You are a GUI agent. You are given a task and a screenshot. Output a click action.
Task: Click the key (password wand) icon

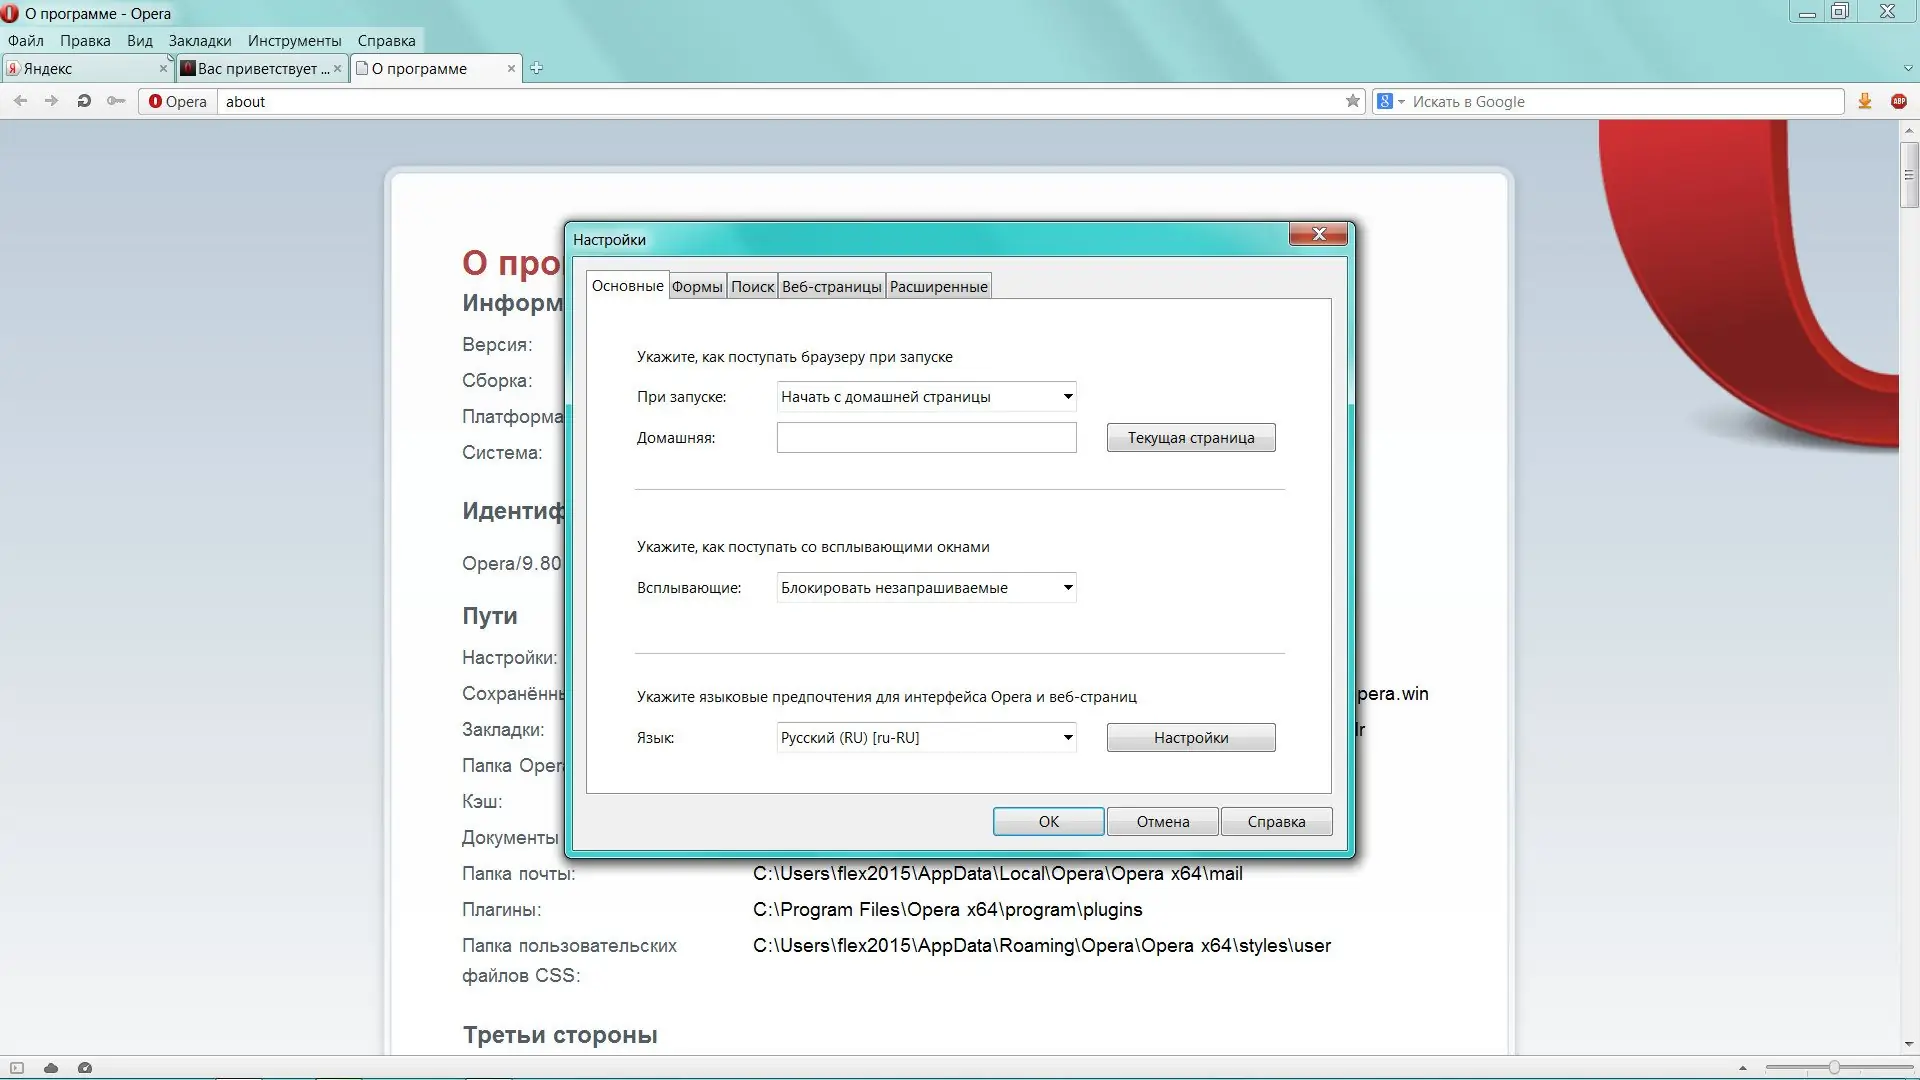pos(116,101)
